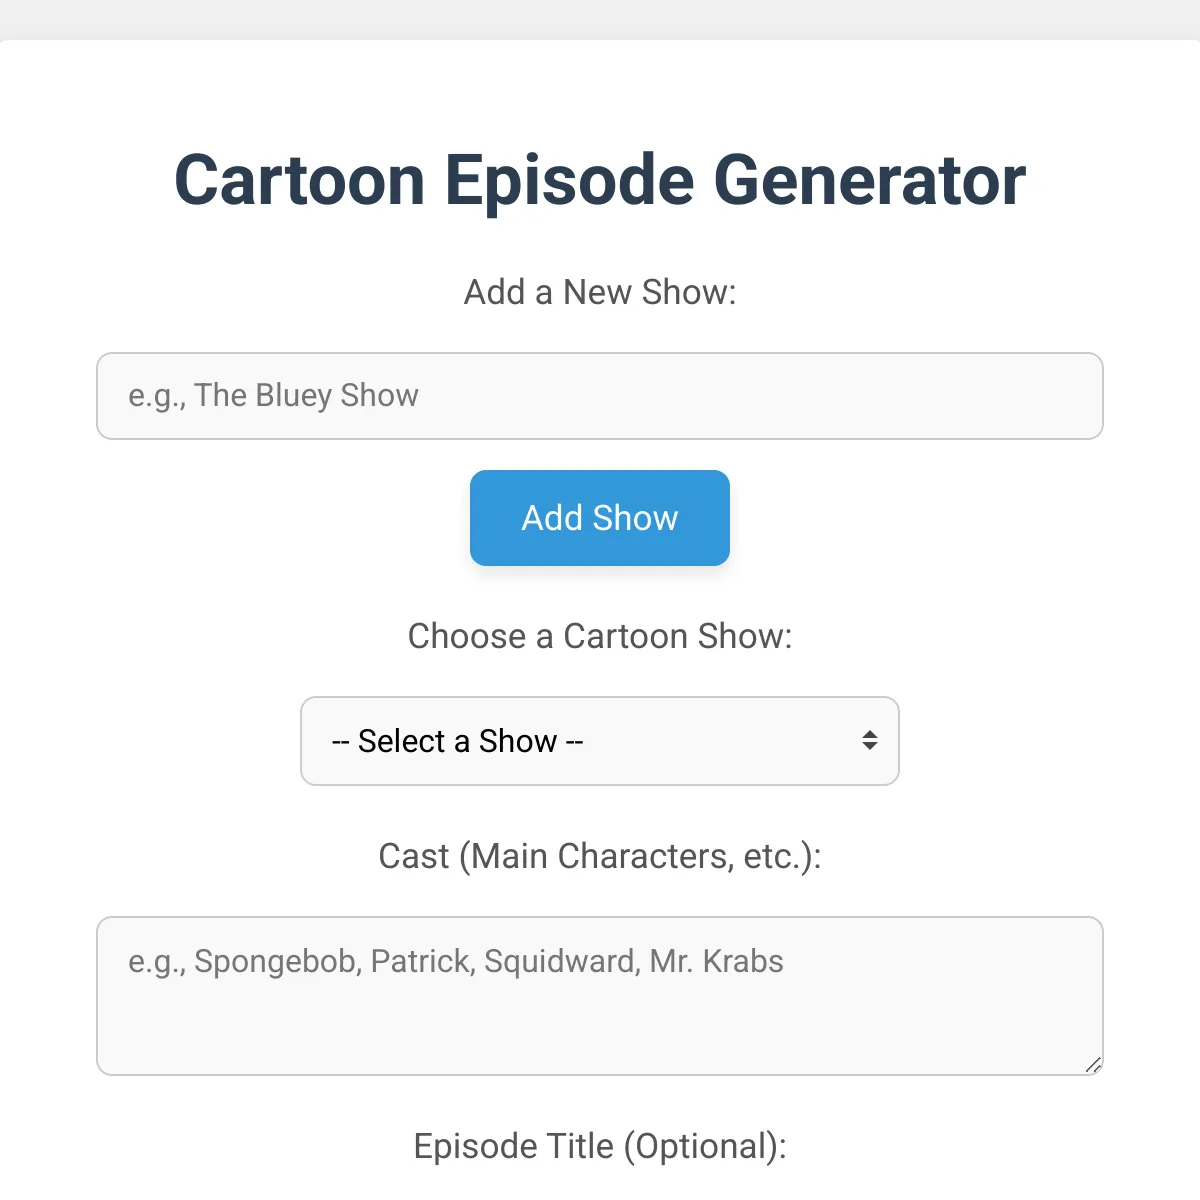Submit the new show with Add Show
This screenshot has height=1200, width=1200.
coord(600,518)
